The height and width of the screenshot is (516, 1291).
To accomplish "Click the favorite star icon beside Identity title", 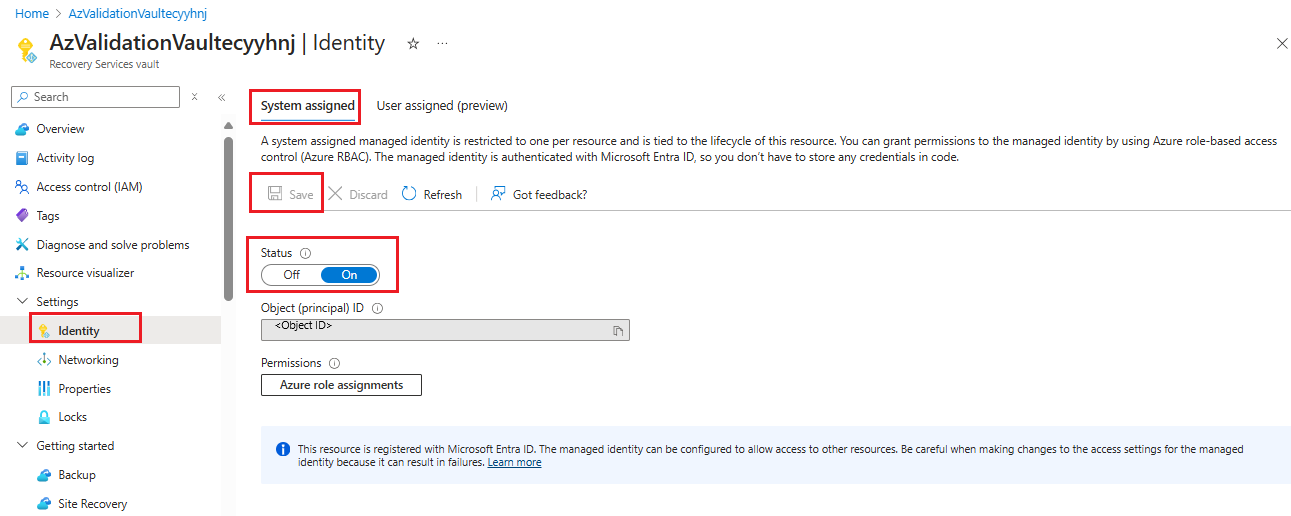I will [413, 44].
